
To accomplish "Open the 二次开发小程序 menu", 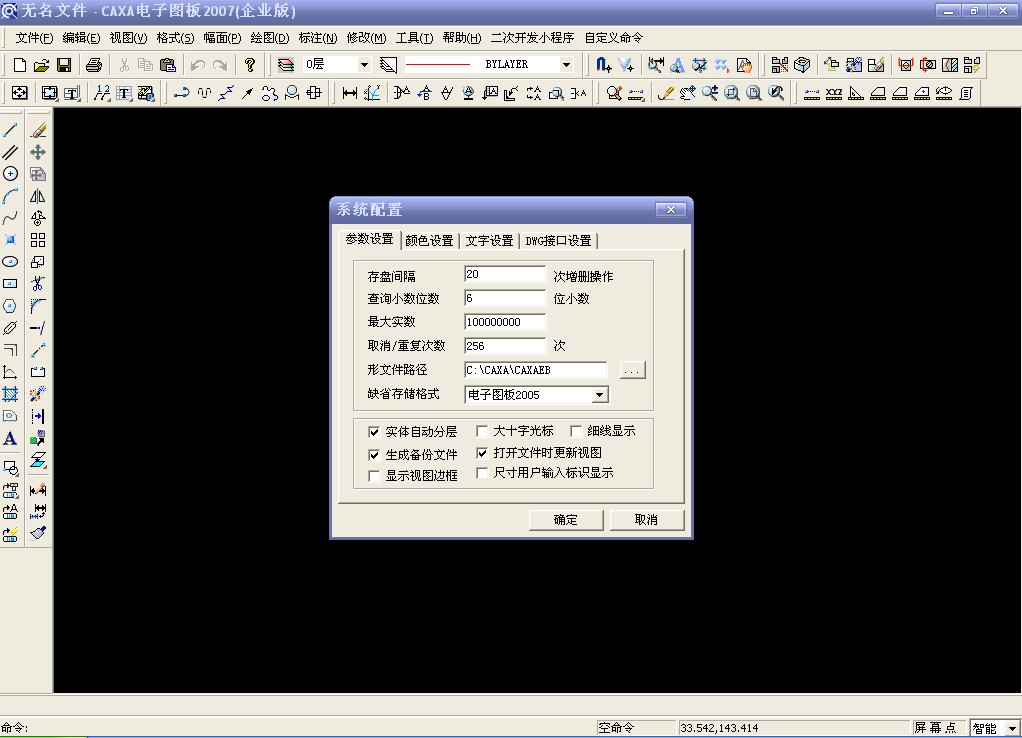I will [532, 38].
